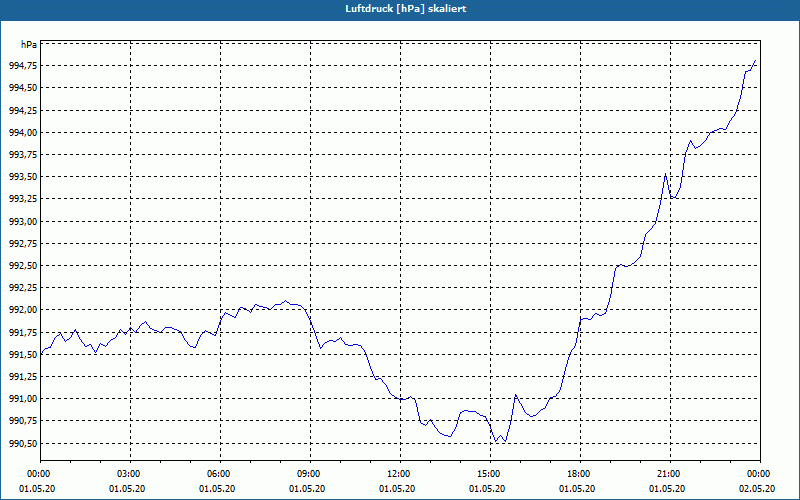Click the 991,00 y-axis value

(23, 399)
